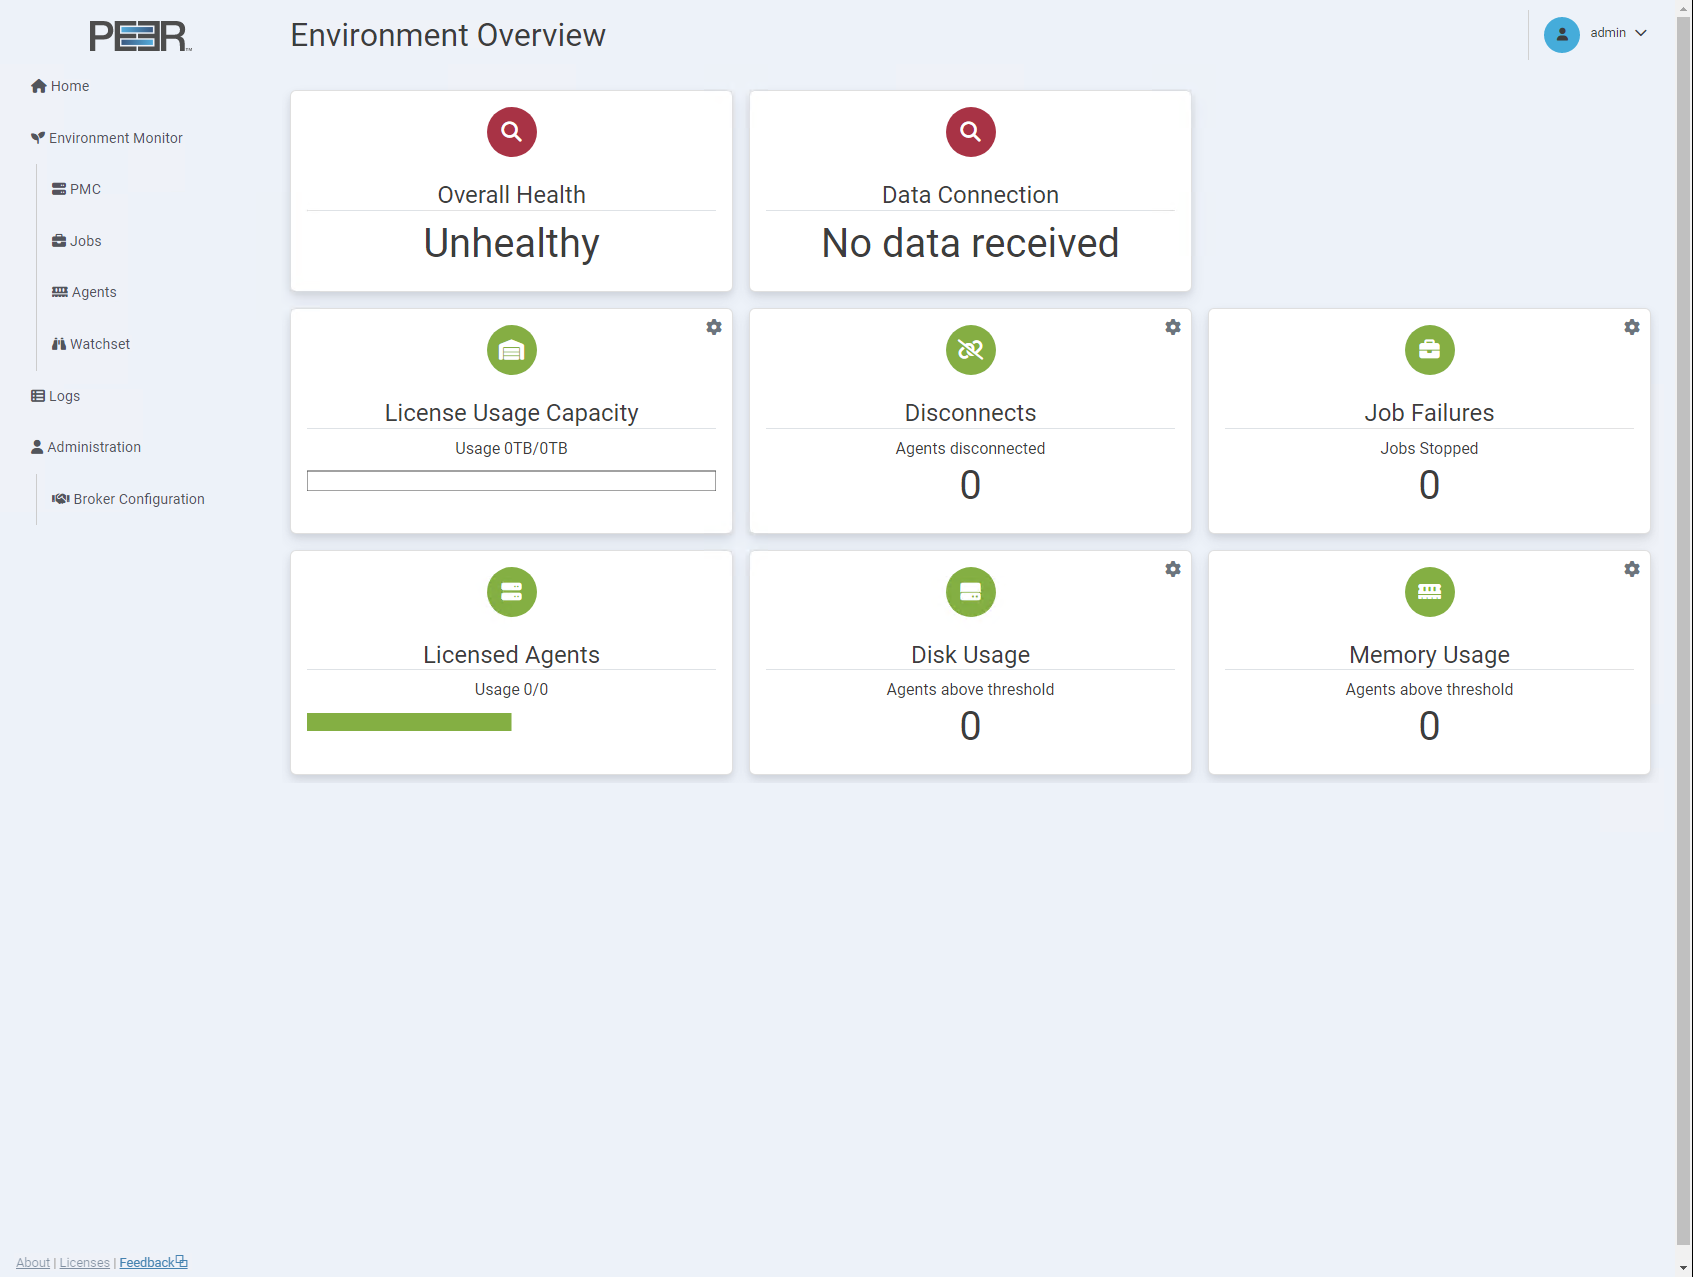The width and height of the screenshot is (1693, 1277).
Task: Open the Licenses link in the footer
Action: (84, 1262)
